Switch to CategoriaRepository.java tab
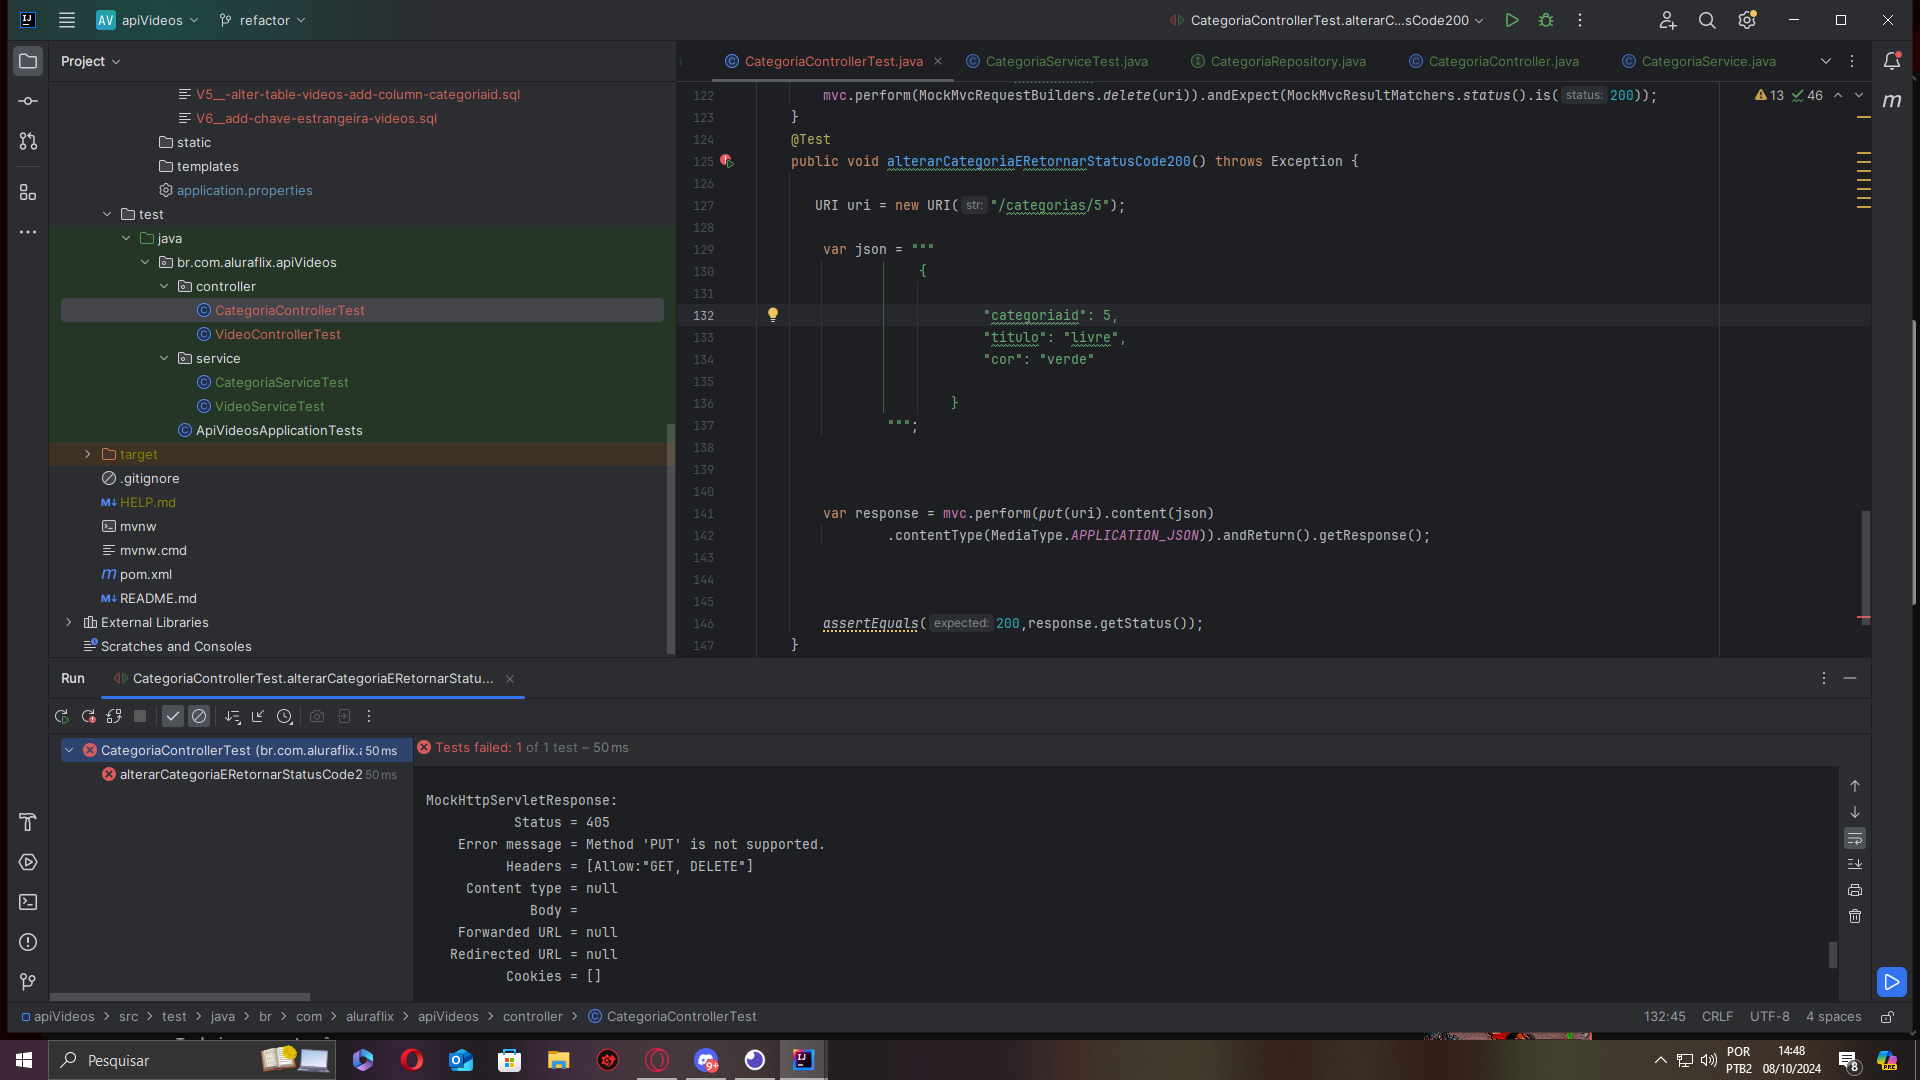The height and width of the screenshot is (1080, 1920). (x=1278, y=61)
